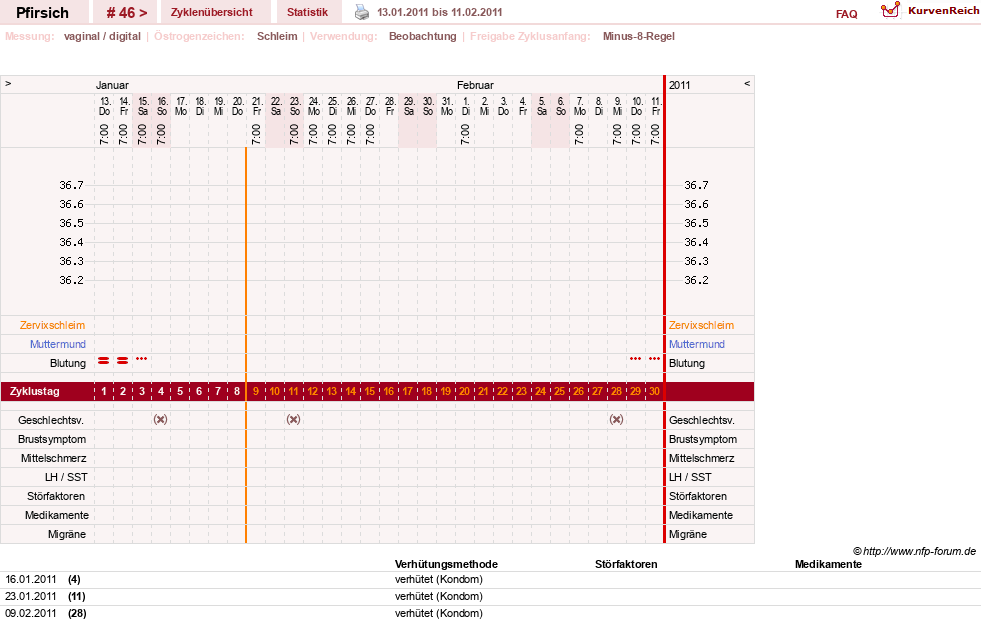Click the '11. Fr' date column header

(x=655, y=106)
